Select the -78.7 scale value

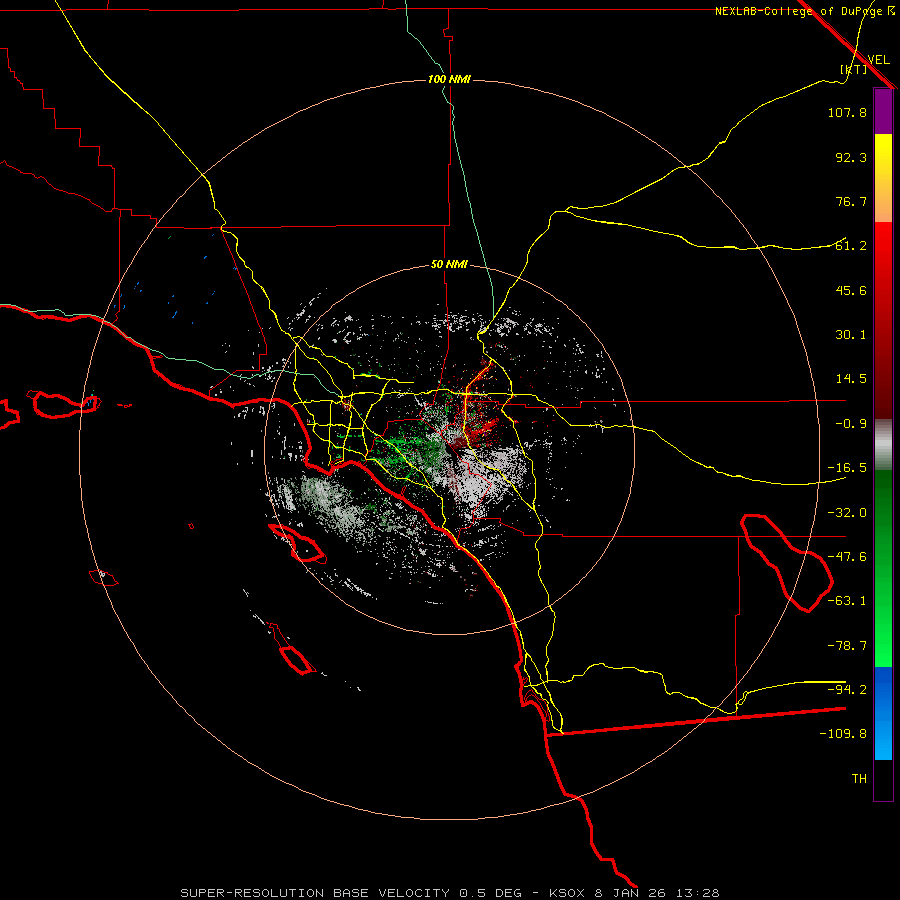(847, 646)
